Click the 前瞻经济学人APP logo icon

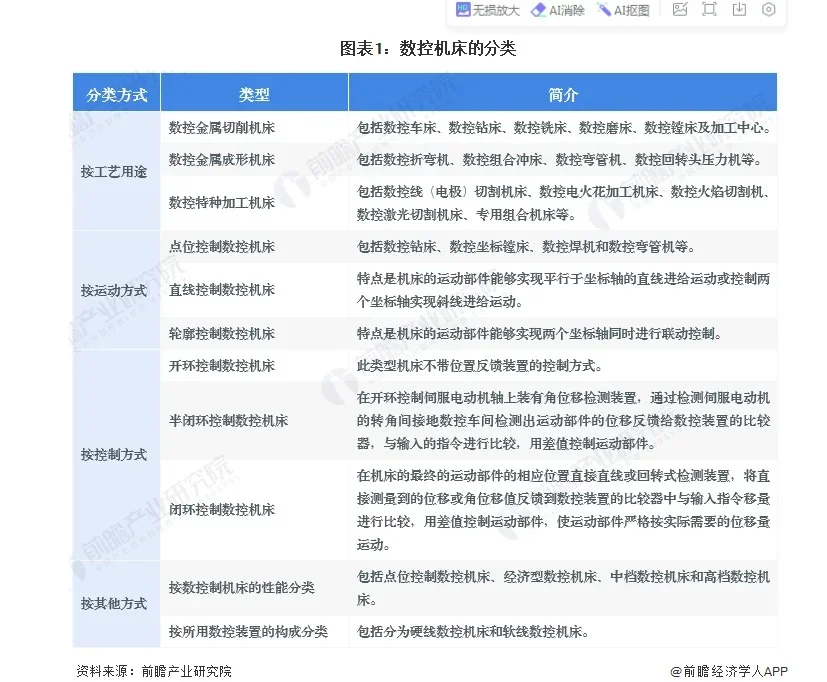pyautogui.click(x=677, y=669)
